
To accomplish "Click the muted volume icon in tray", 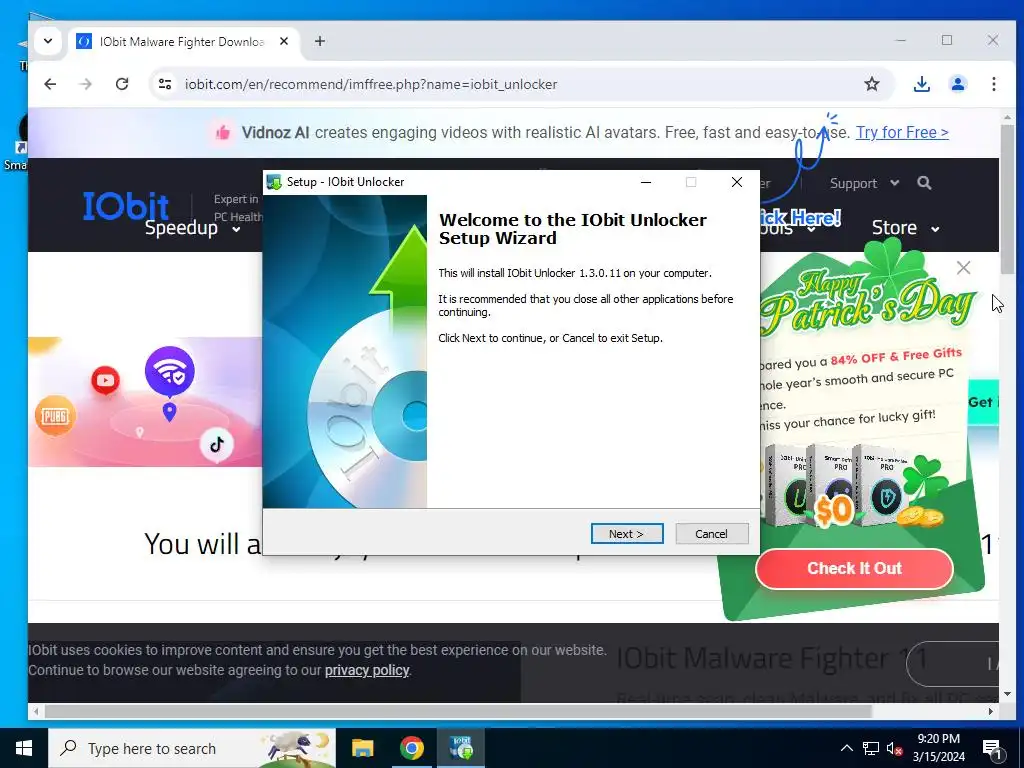I will click(895, 748).
